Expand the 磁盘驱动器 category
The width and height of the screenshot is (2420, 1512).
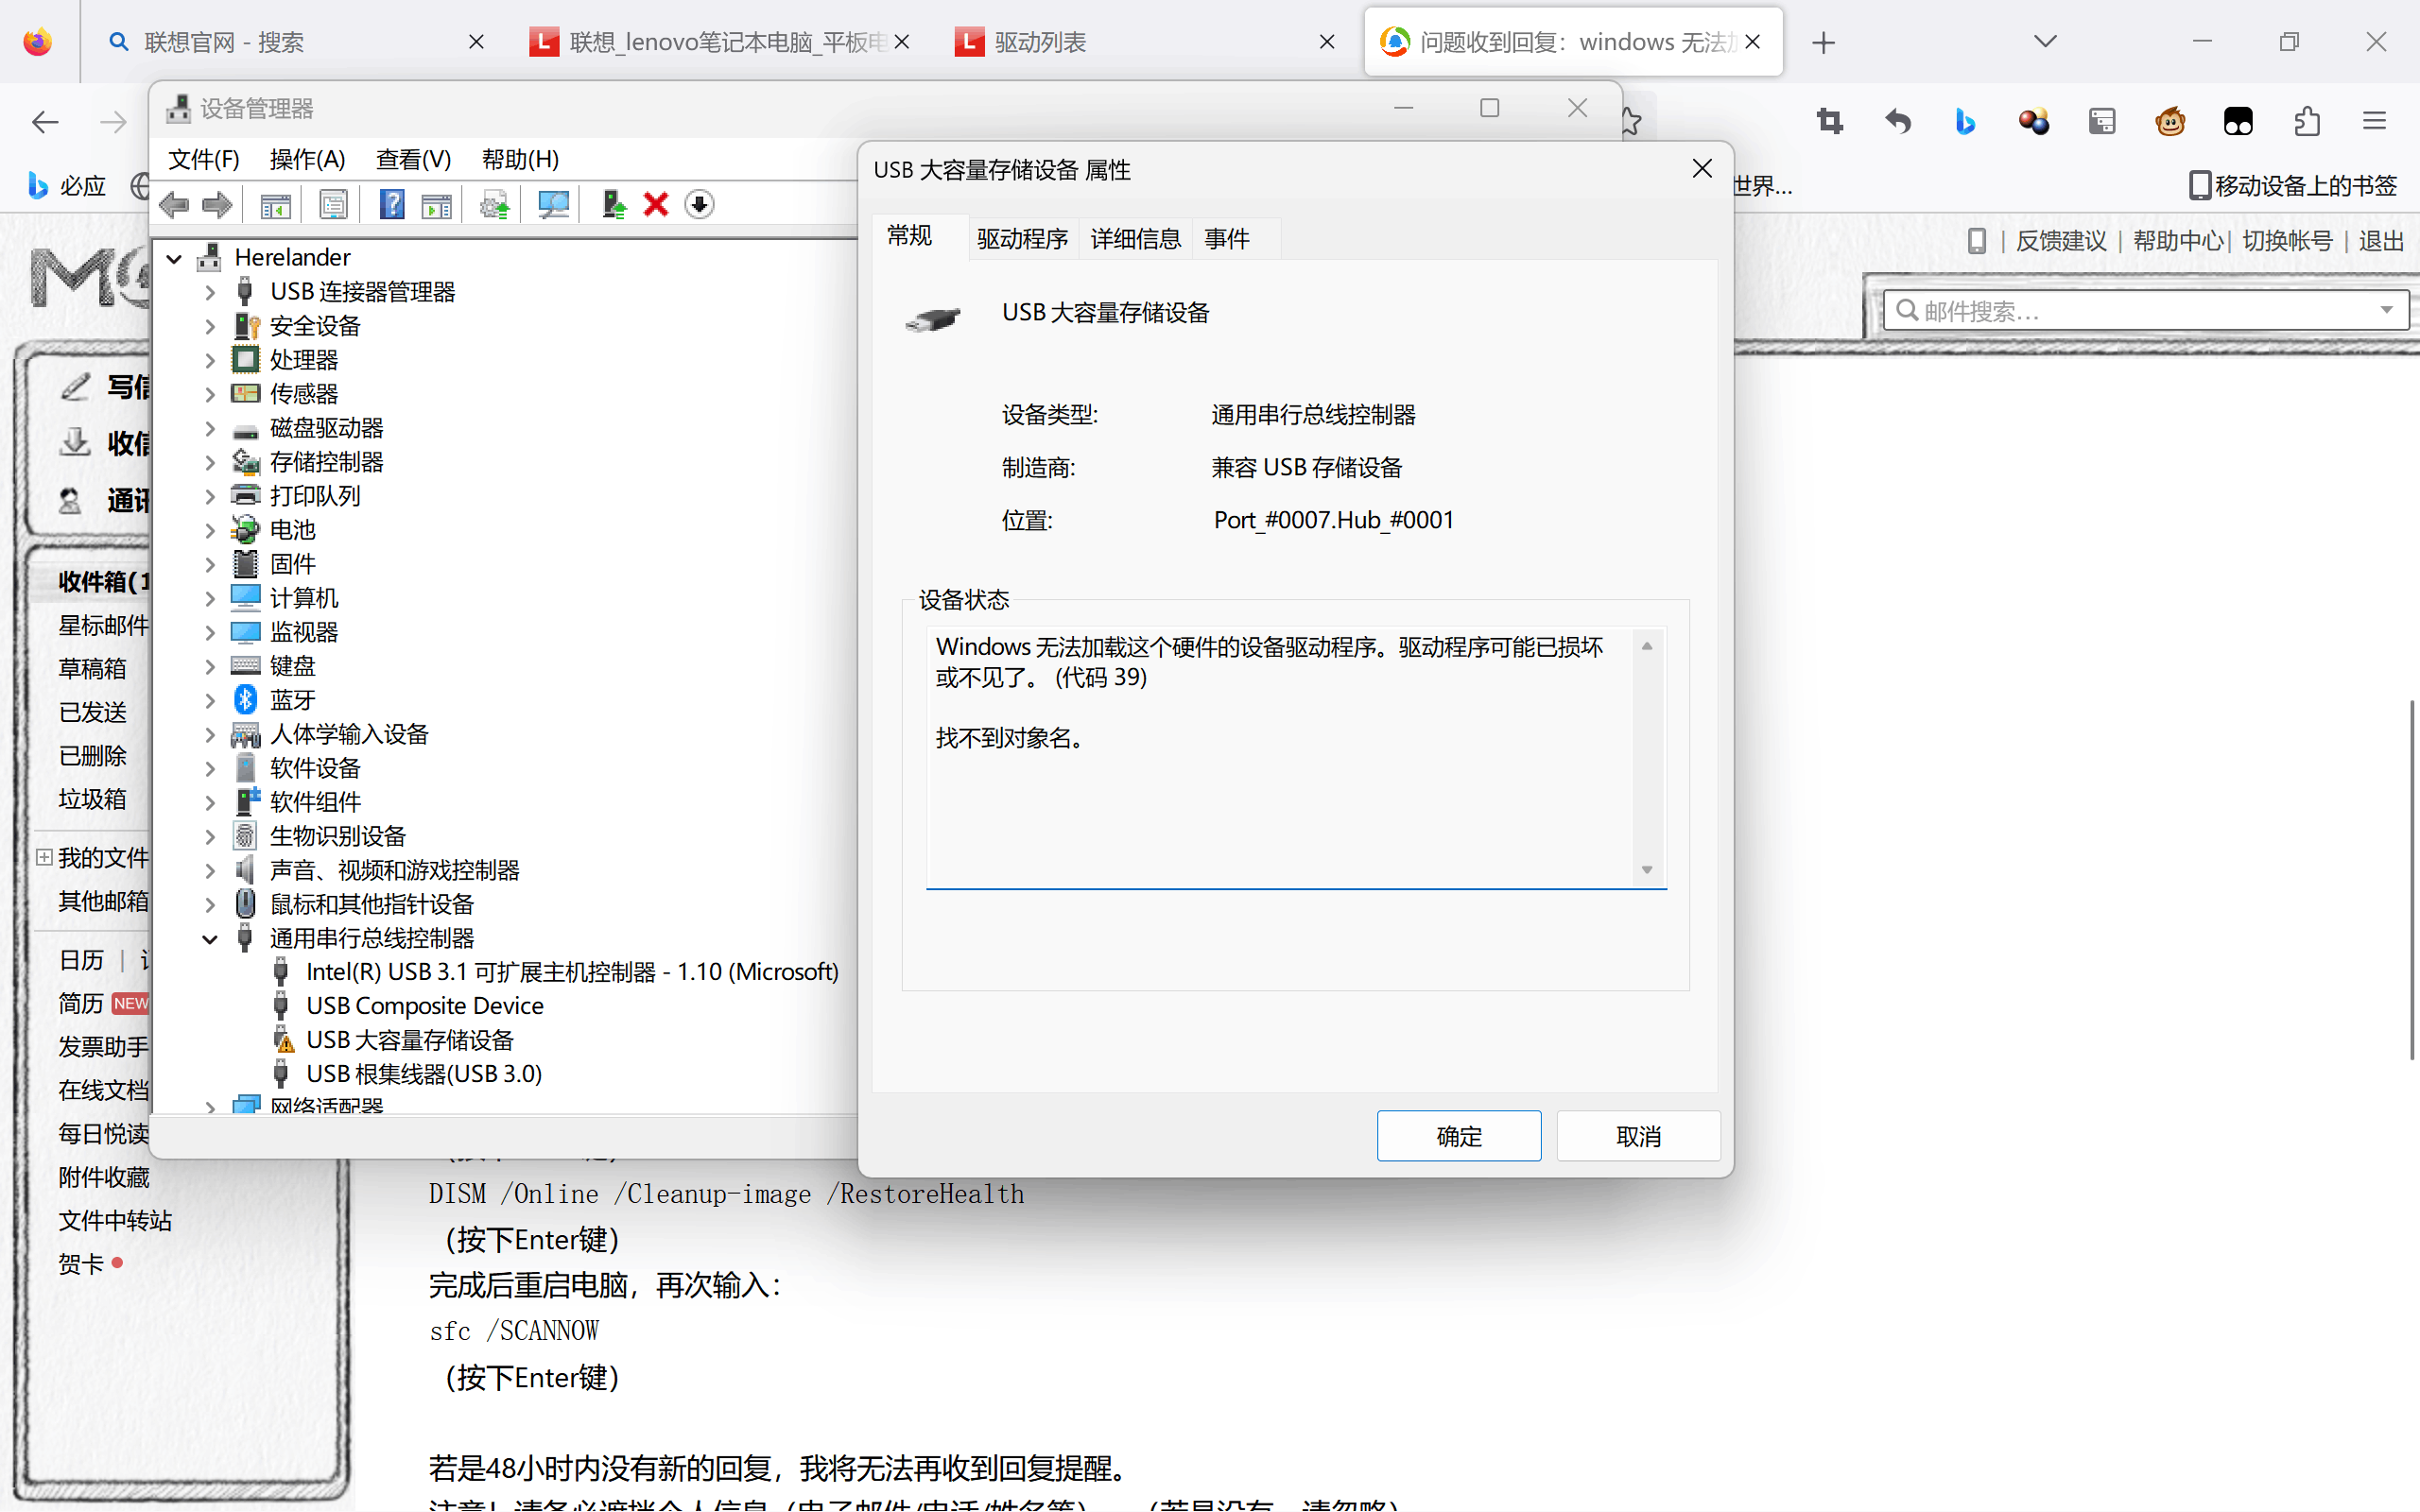pos(210,429)
